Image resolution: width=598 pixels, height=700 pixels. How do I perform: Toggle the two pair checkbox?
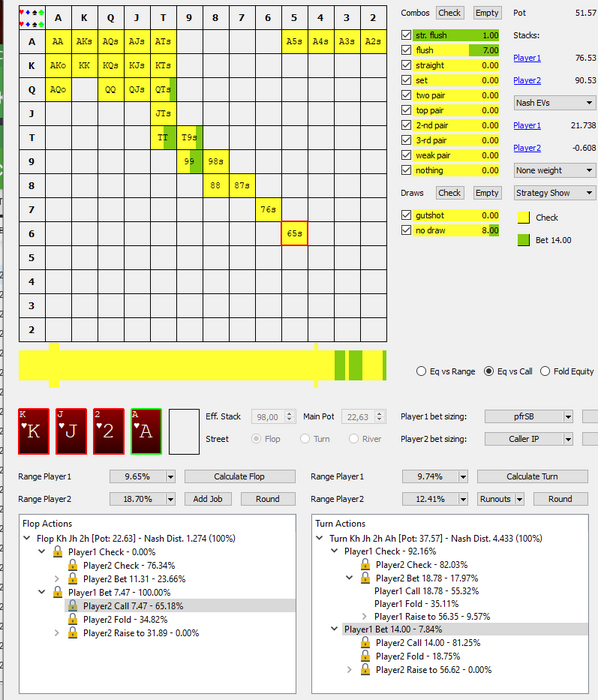click(x=406, y=95)
